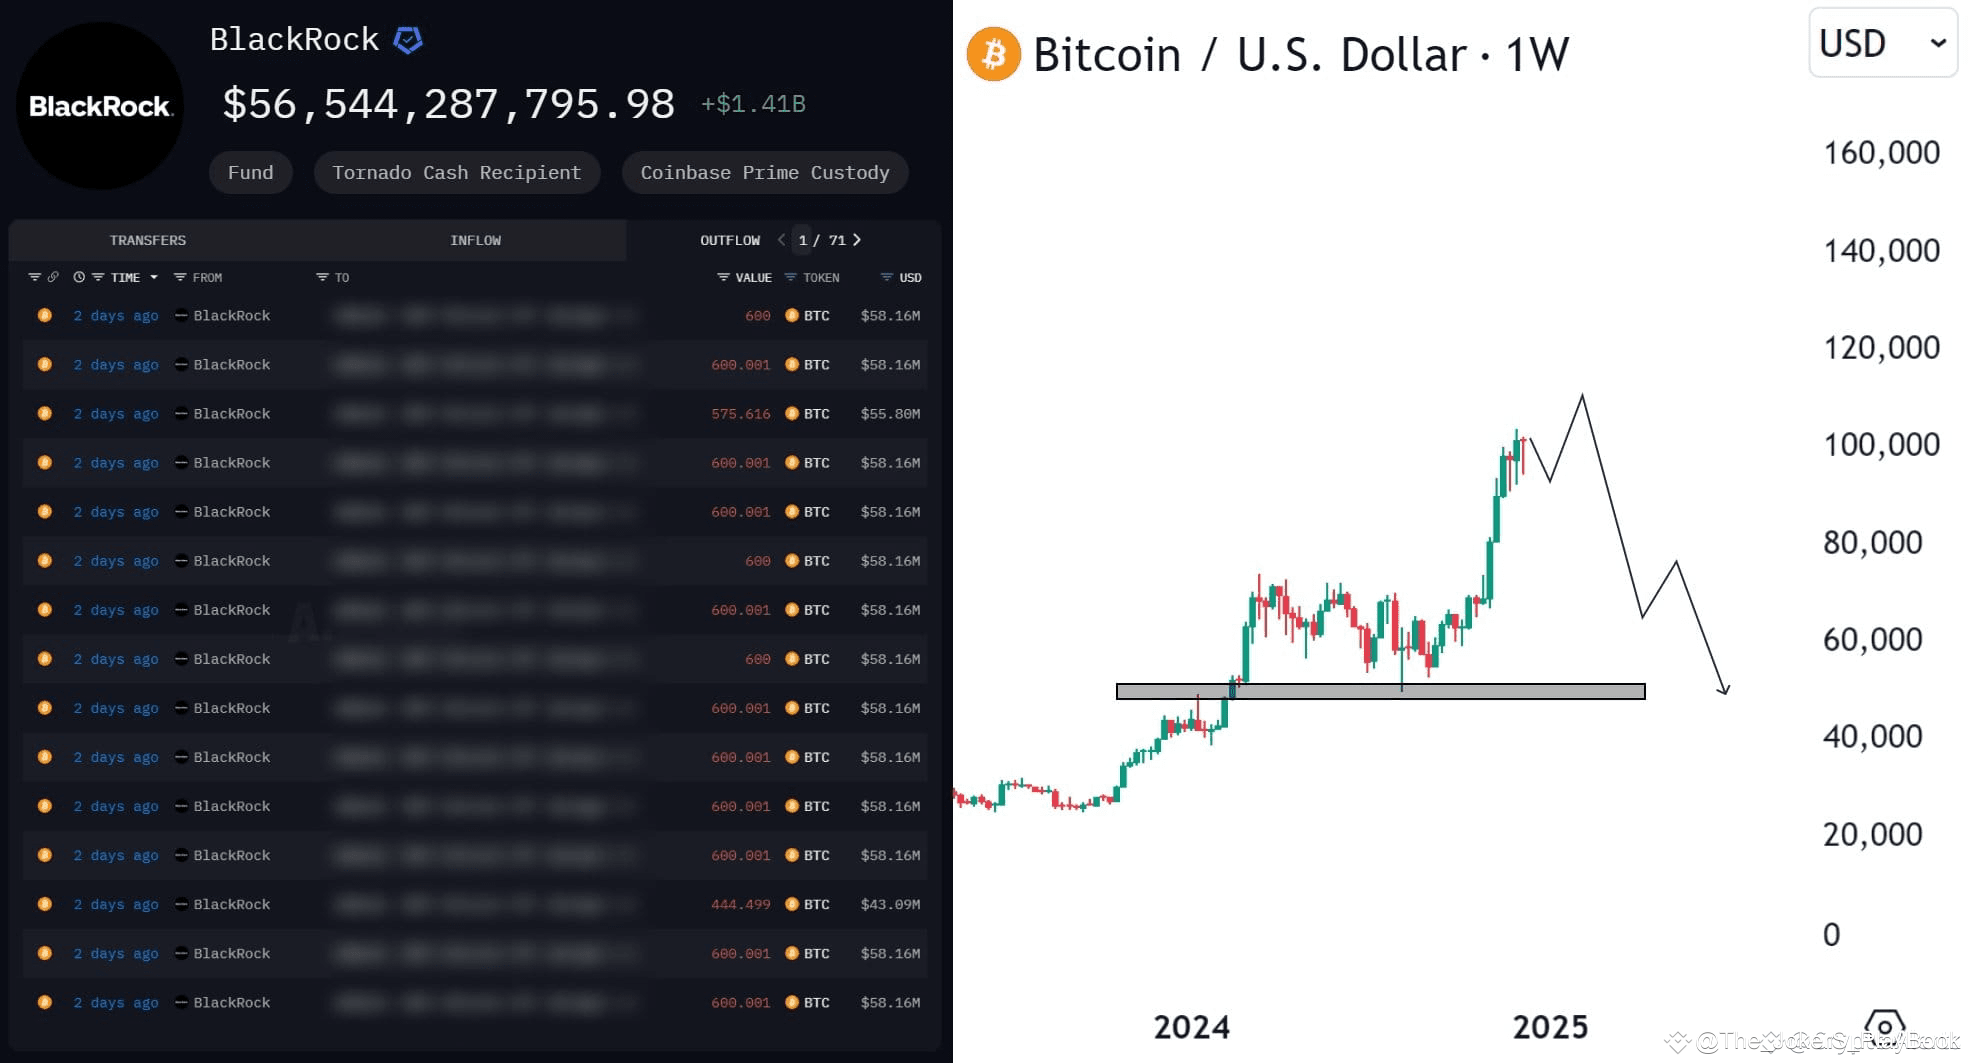1968x1063 pixels.
Task: Select the TRANSFERS tab
Action: pyautogui.click(x=148, y=240)
